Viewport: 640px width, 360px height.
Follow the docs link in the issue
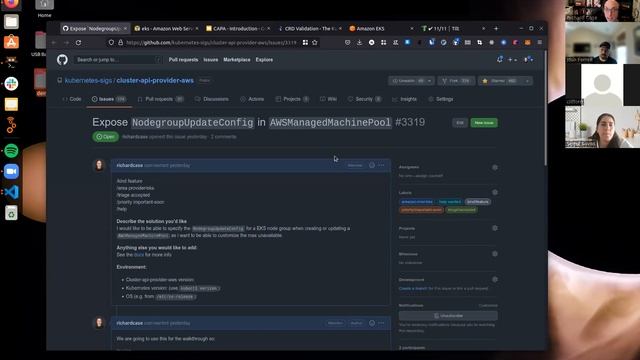139,255
